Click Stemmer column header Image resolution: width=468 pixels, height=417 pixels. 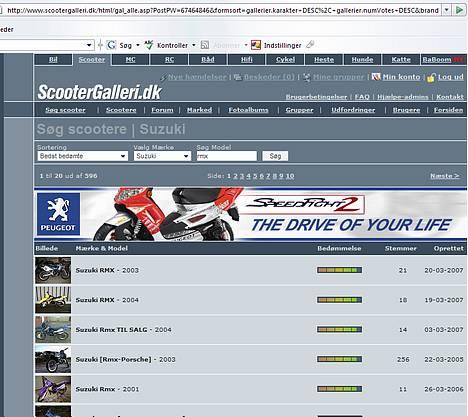pyautogui.click(x=400, y=248)
